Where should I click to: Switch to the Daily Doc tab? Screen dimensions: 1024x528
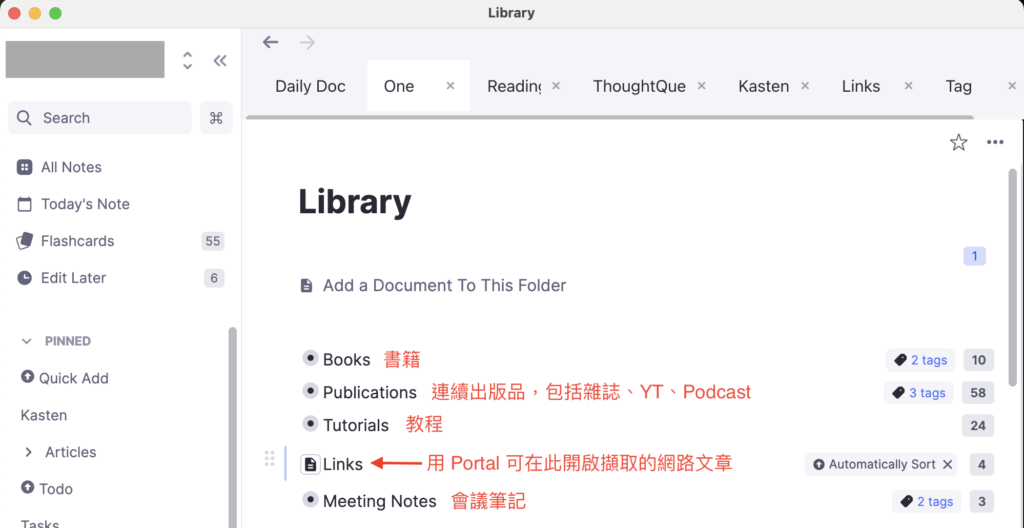pos(310,86)
